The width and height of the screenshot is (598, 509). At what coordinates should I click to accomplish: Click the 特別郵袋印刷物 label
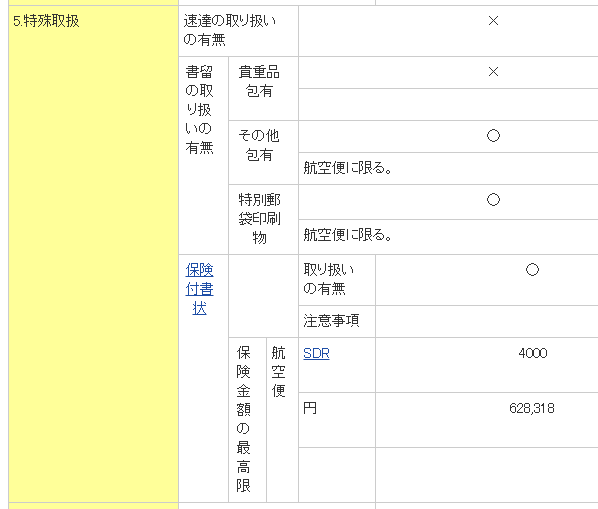coord(259,218)
